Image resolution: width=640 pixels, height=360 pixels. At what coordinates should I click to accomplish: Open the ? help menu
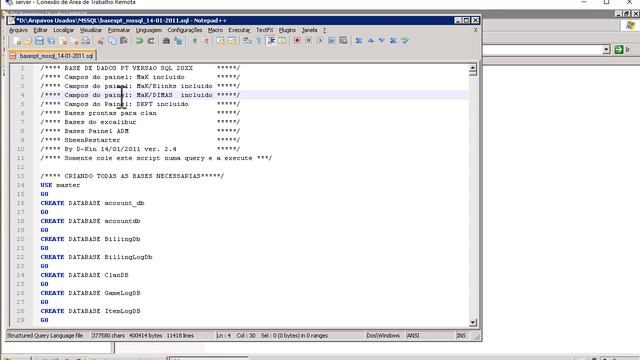pyautogui.click(x=324, y=30)
